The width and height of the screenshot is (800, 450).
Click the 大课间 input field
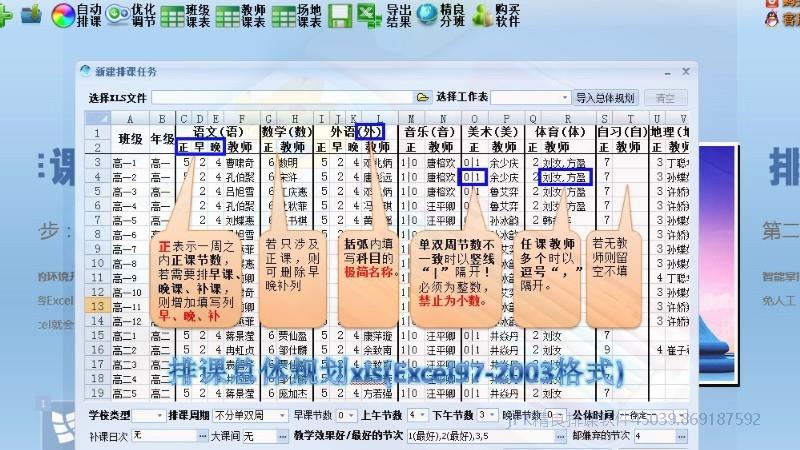(259, 436)
